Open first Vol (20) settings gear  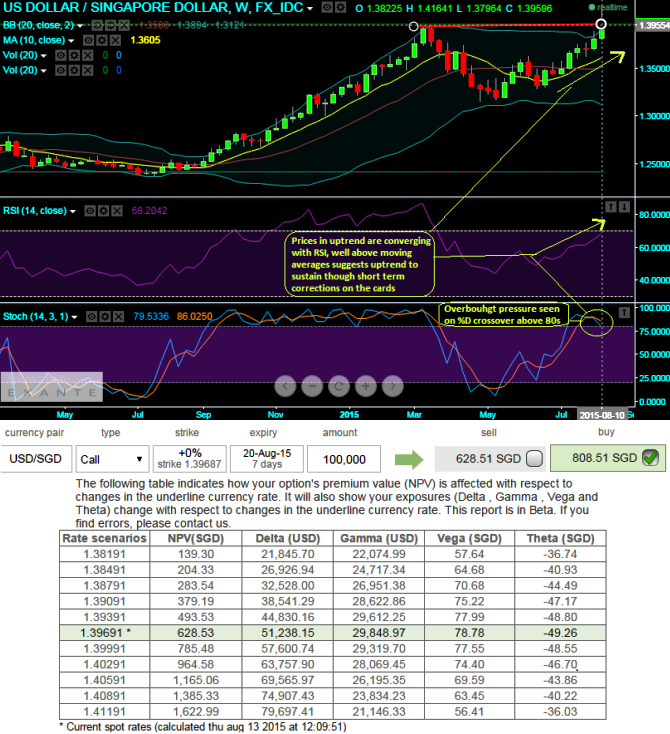click(74, 55)
